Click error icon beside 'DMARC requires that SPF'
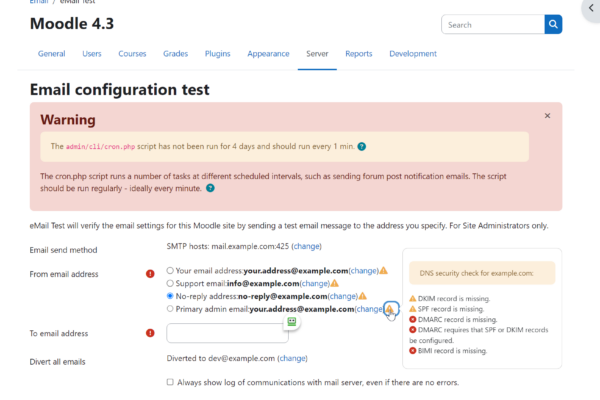Image resolution: width=600 pixels, height=400 pixels. click(x=412, y=330)
